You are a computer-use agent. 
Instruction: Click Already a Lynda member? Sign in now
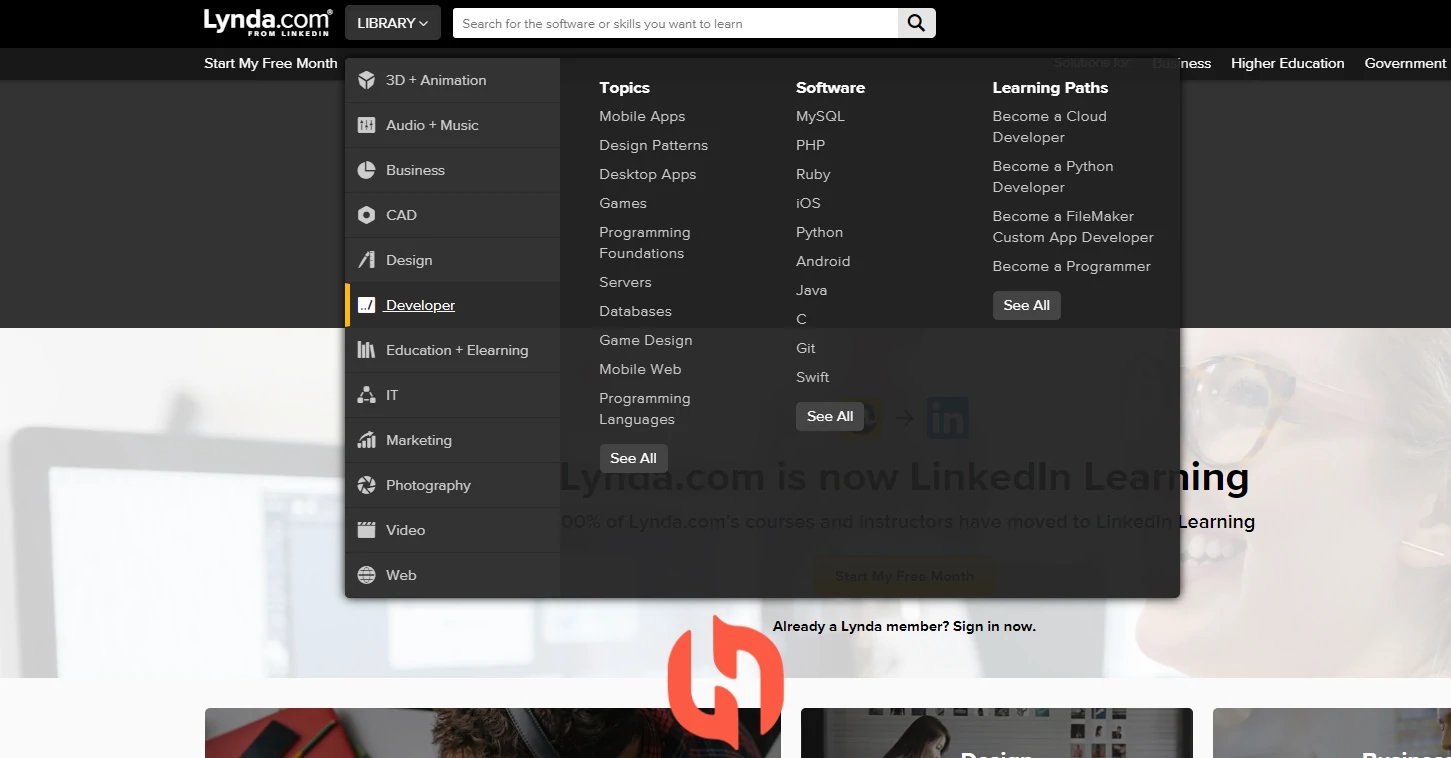(x=904, y=627)
